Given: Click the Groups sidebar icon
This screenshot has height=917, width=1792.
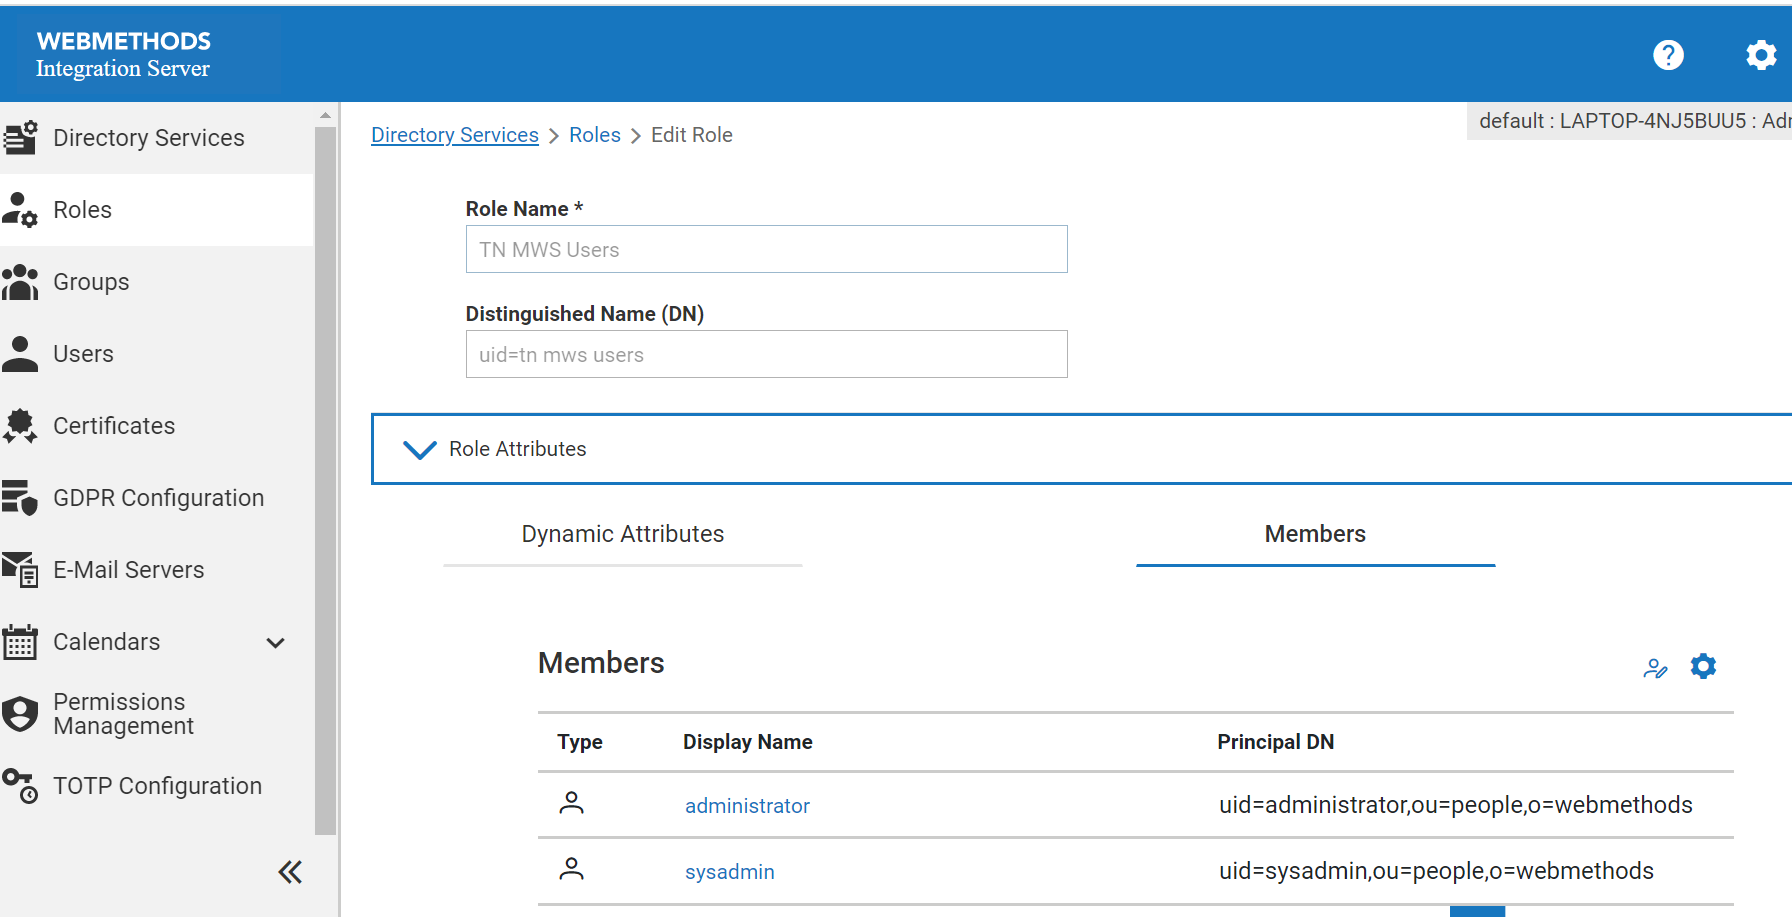Looking at the screenshot, I should click(x=20, y=282).
